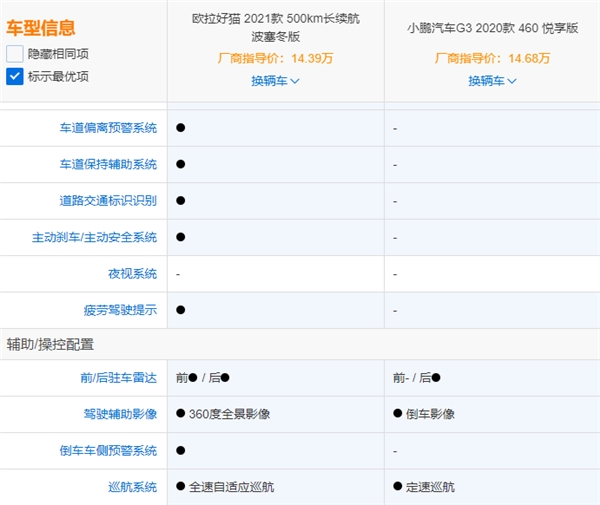Click the 车型信息 heading
Image resolution: width=600 pixels, height=505 pixels.
tap(41, 28)
